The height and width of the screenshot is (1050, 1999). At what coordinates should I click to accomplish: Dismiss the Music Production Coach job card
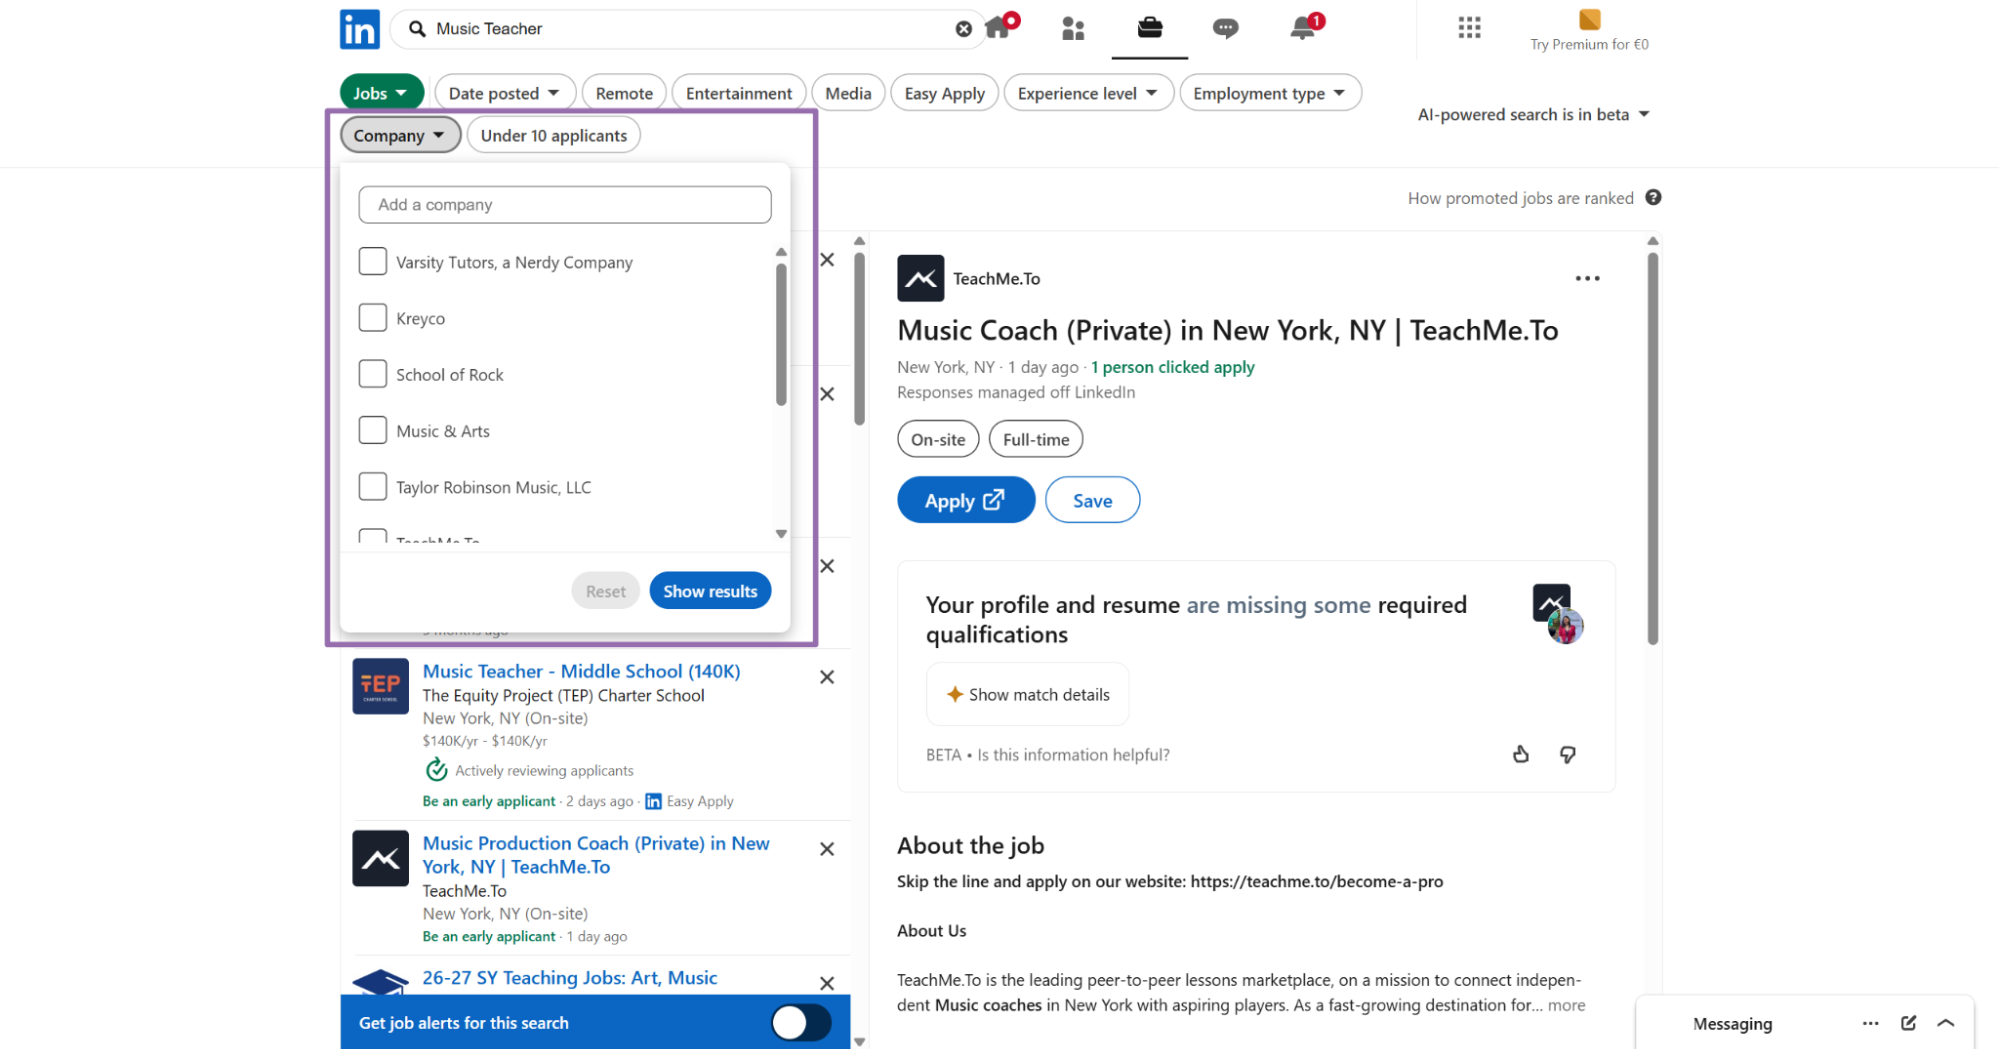(827, 849)
